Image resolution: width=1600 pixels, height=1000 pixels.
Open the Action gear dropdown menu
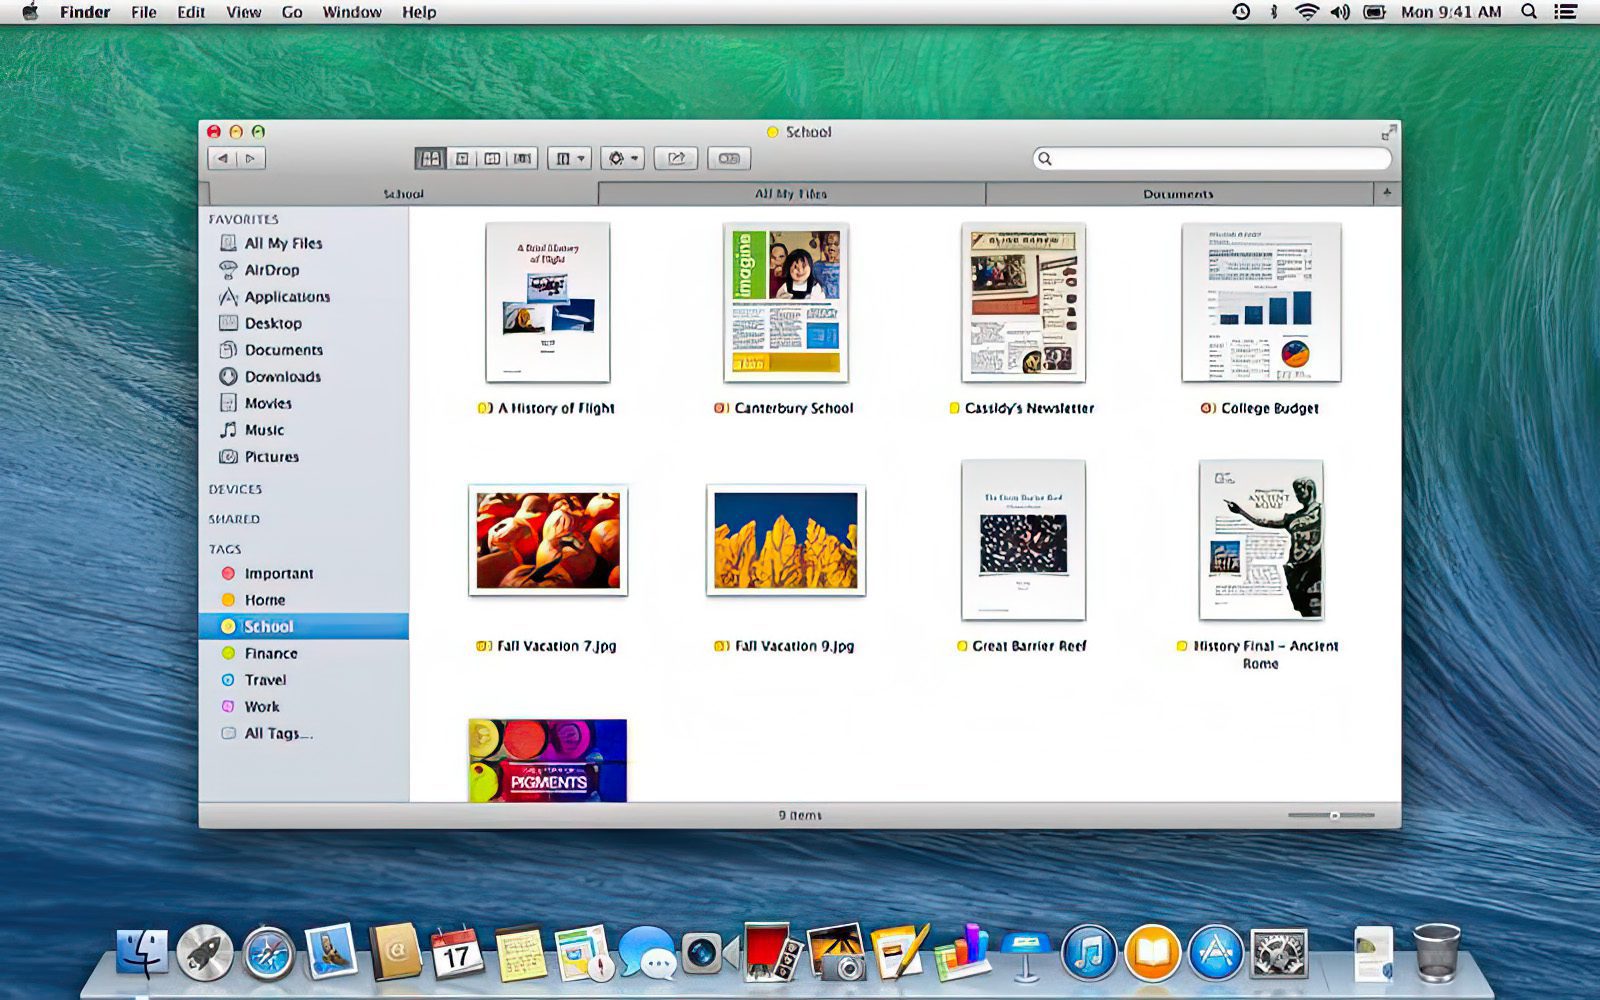coord(620,157)
